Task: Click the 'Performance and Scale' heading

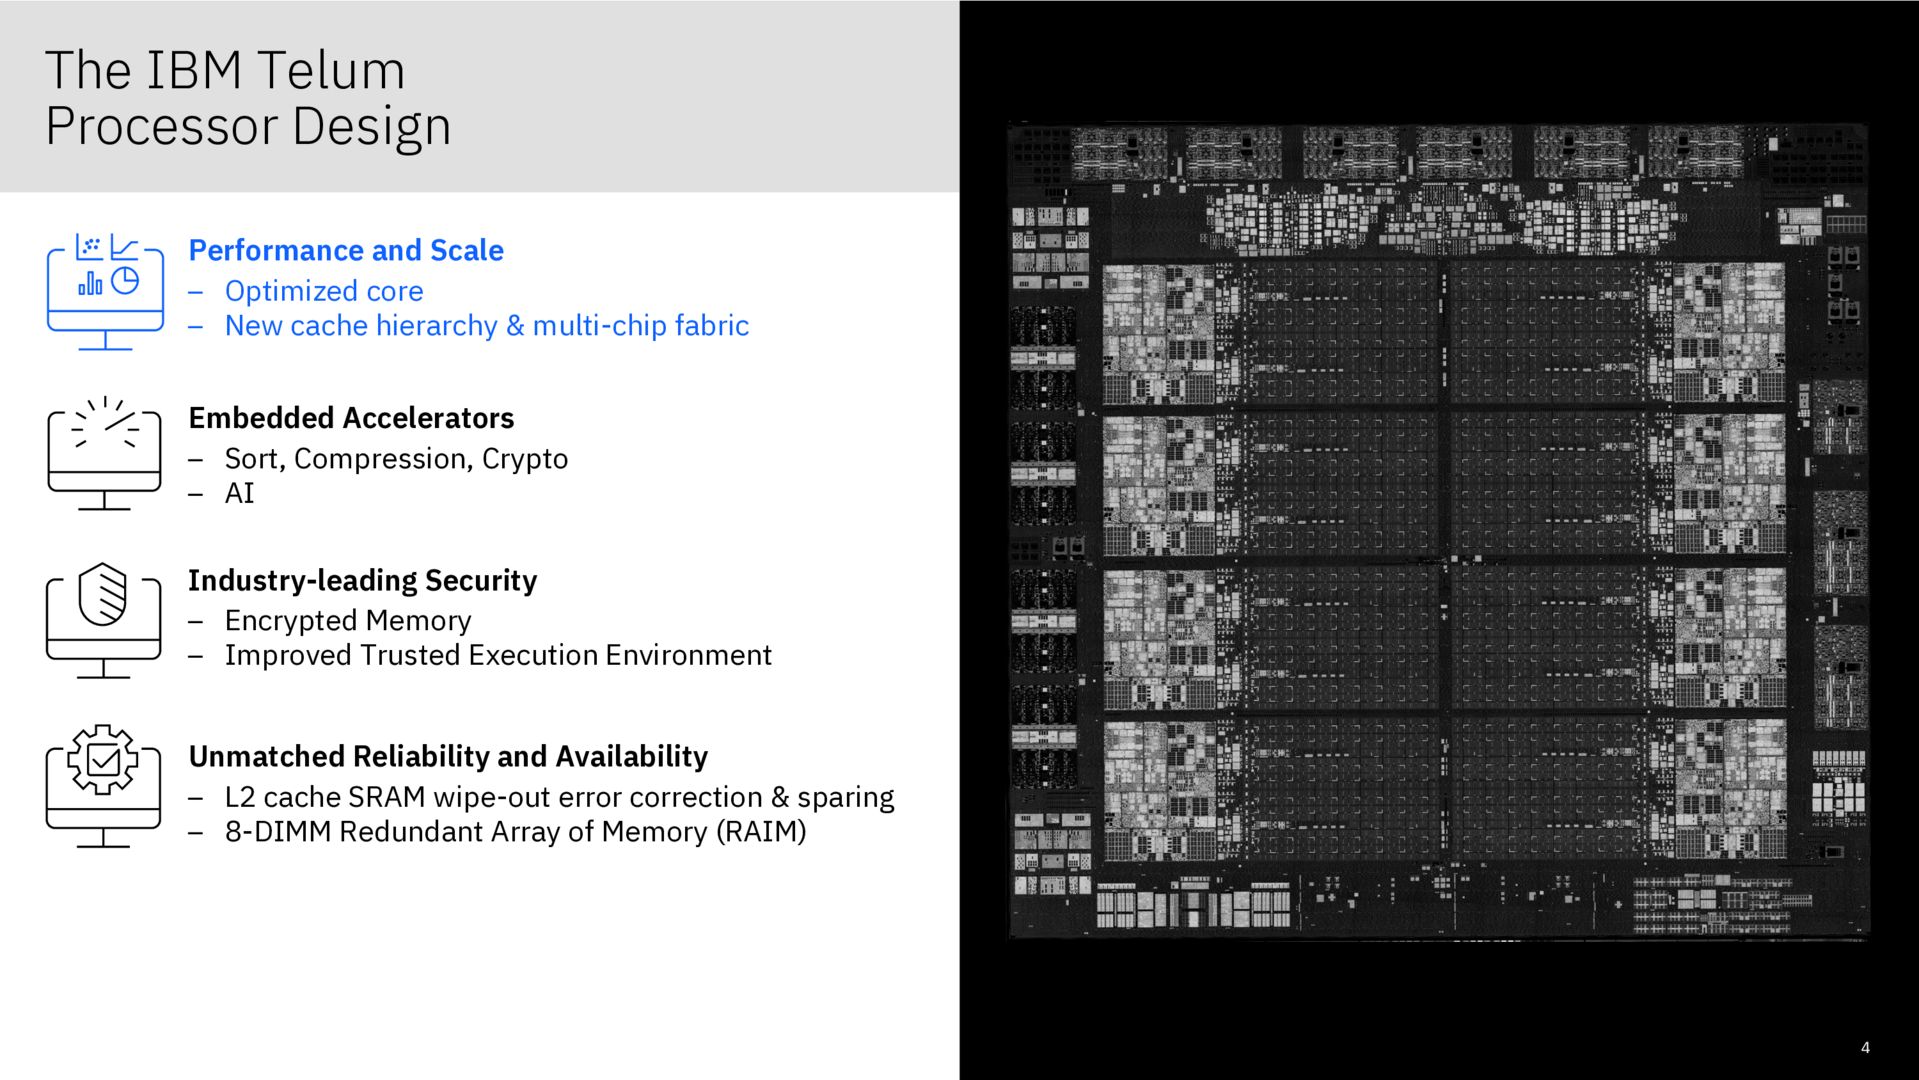Action: click(346, 250)
